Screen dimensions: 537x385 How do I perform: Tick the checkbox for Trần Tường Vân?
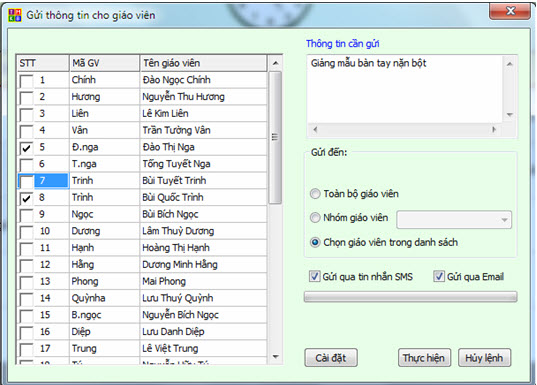tap(26, 132)
